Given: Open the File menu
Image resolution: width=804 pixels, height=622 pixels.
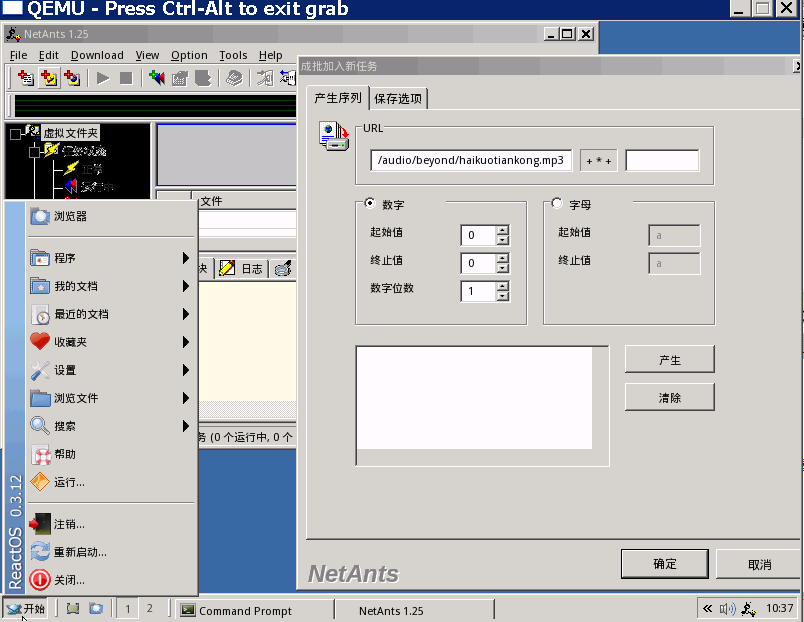Looking at the screenshot, I should 18,55.
